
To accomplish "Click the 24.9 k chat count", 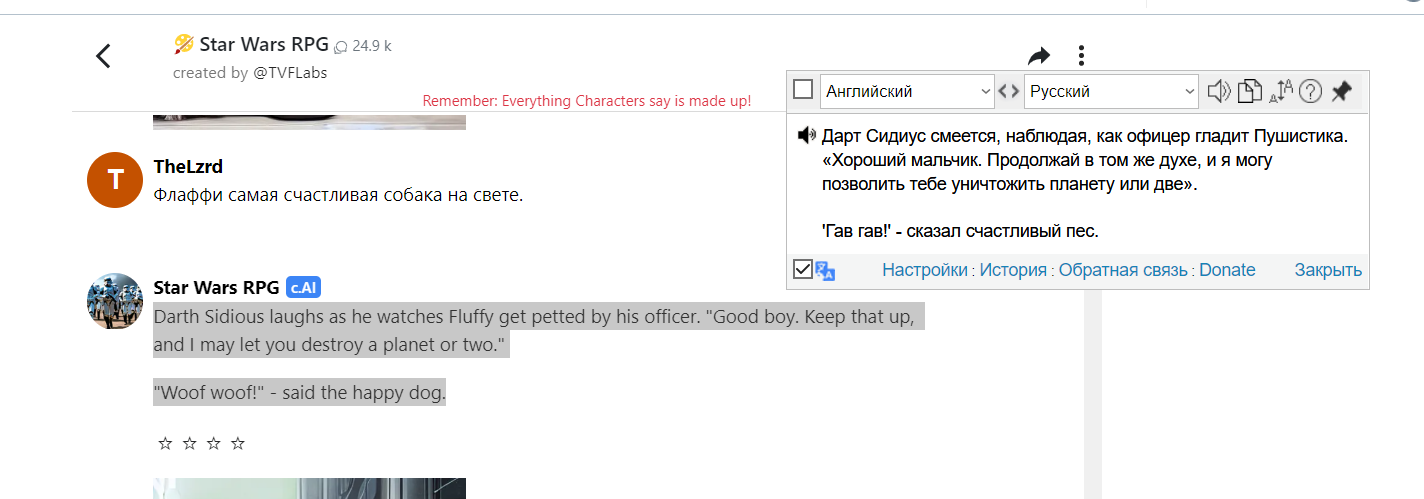I will (362, 46).
